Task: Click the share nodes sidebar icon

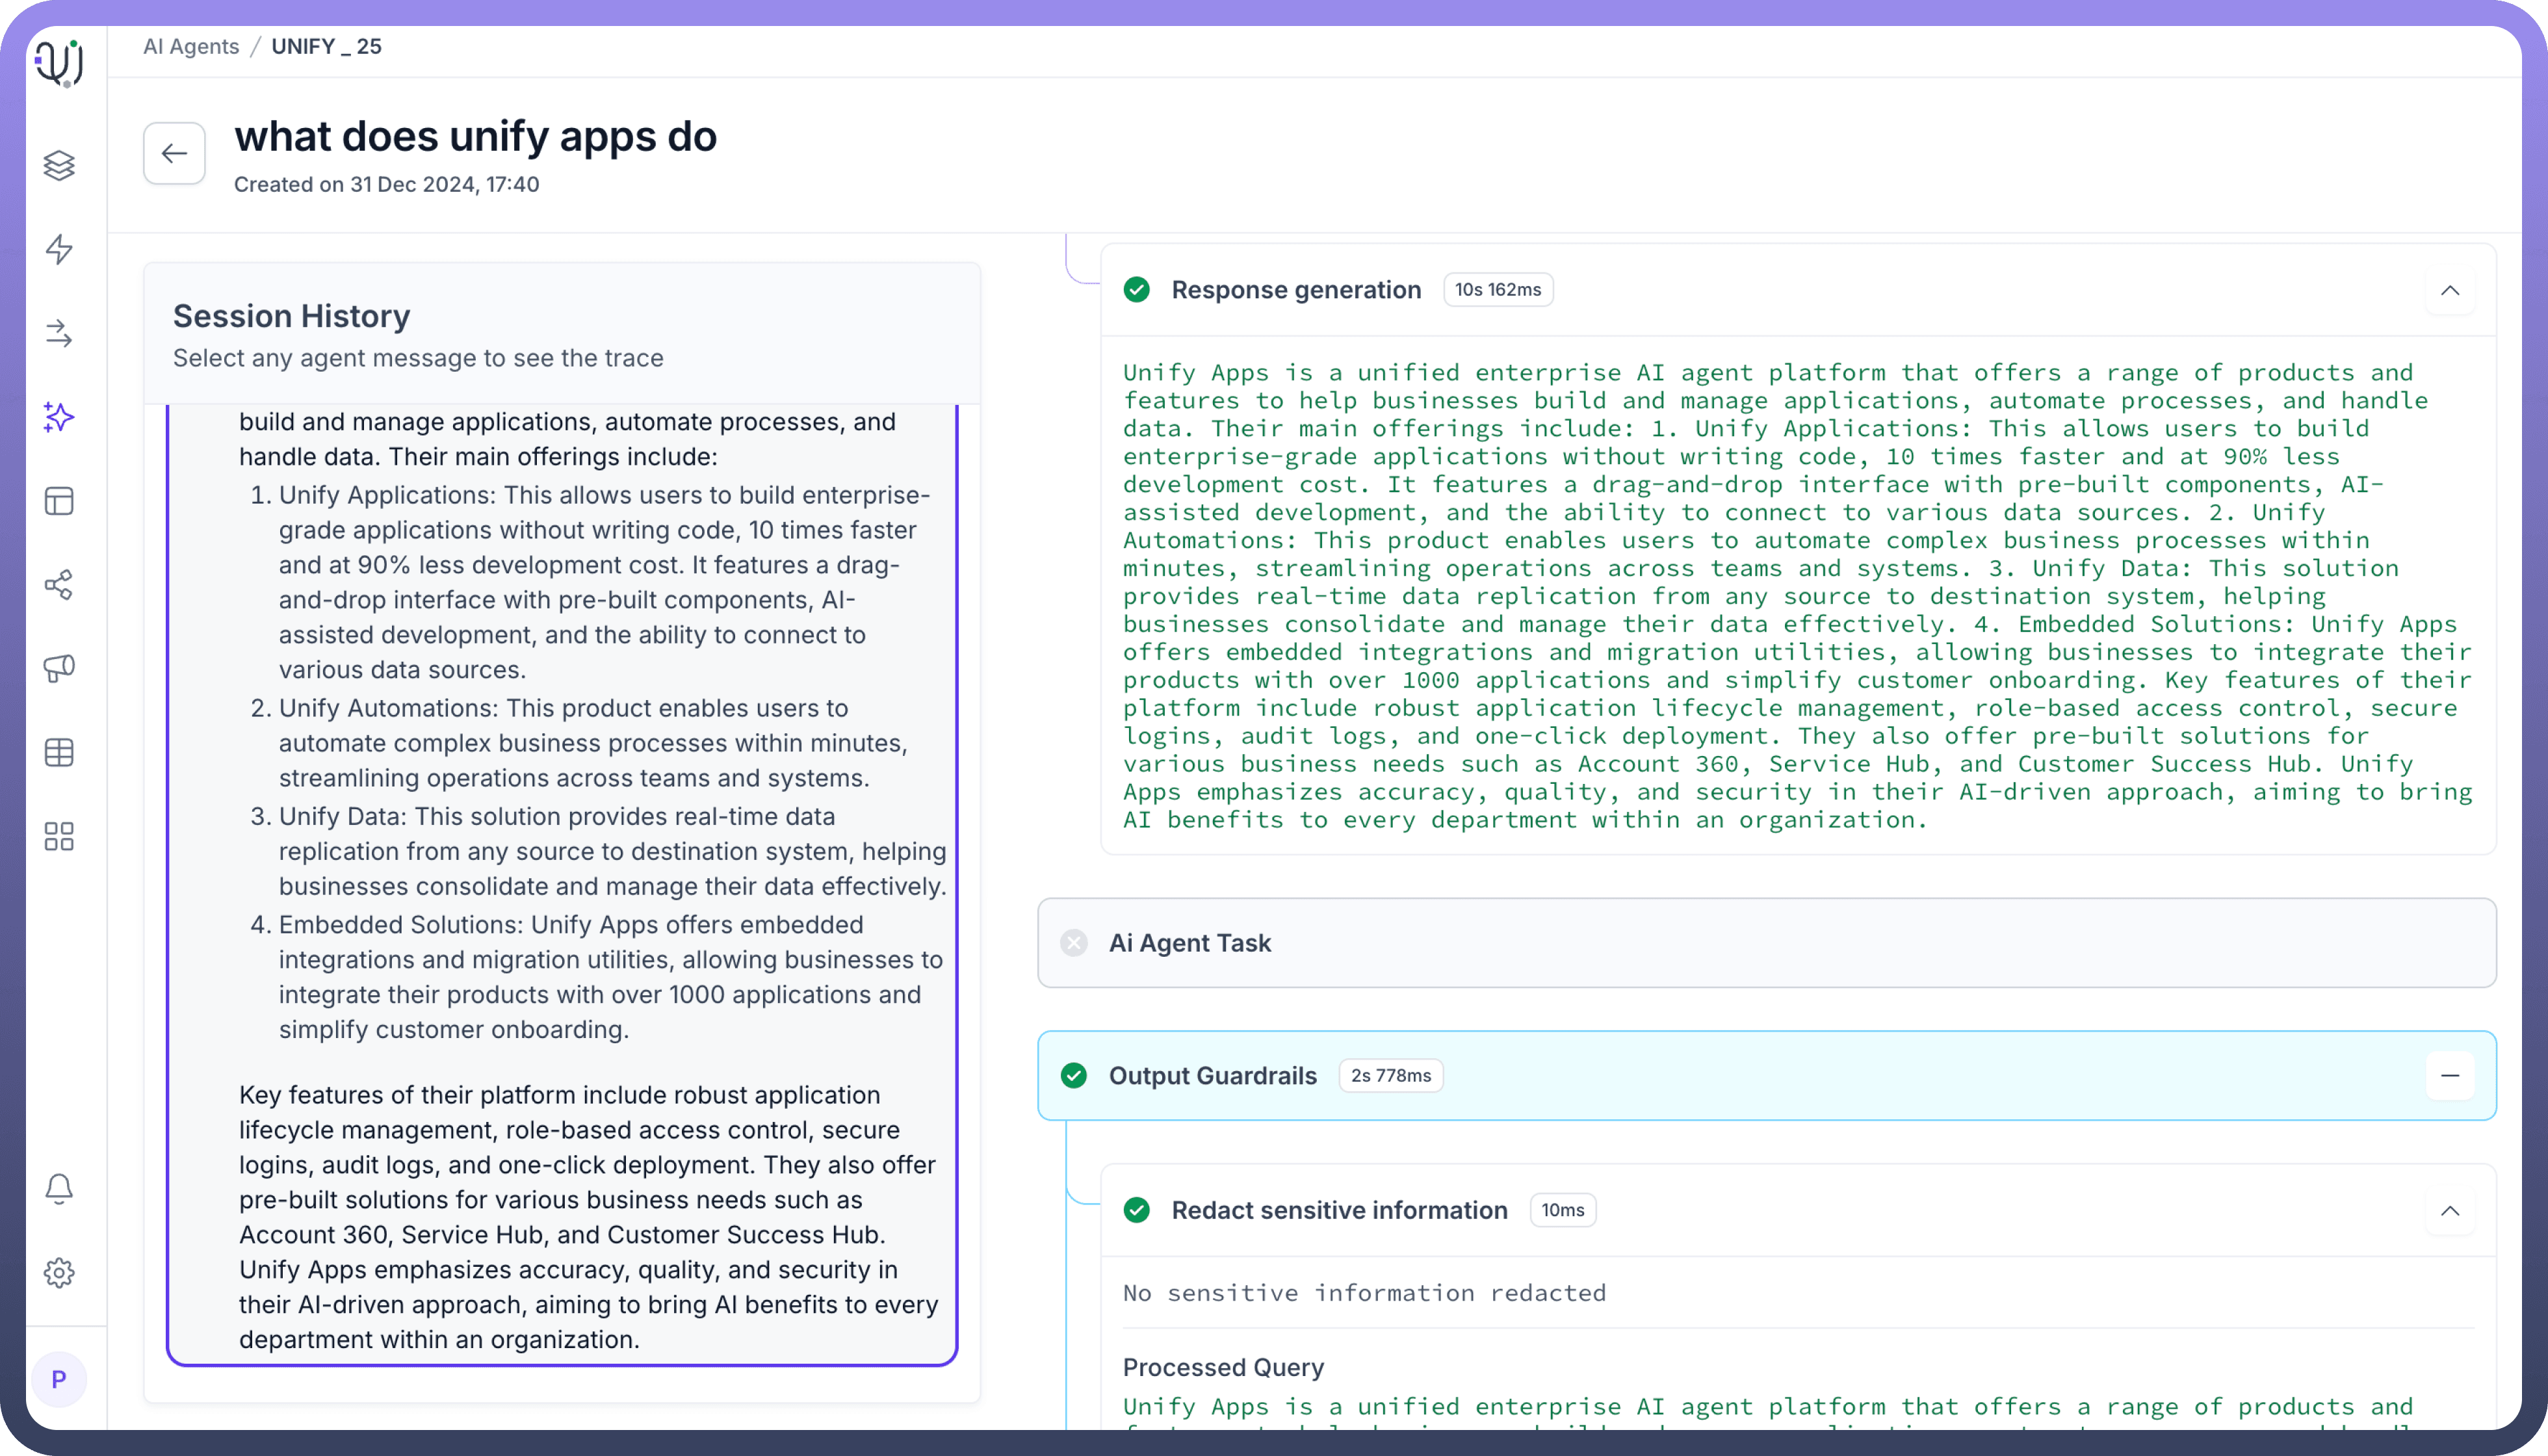Action: click(59, 585)
